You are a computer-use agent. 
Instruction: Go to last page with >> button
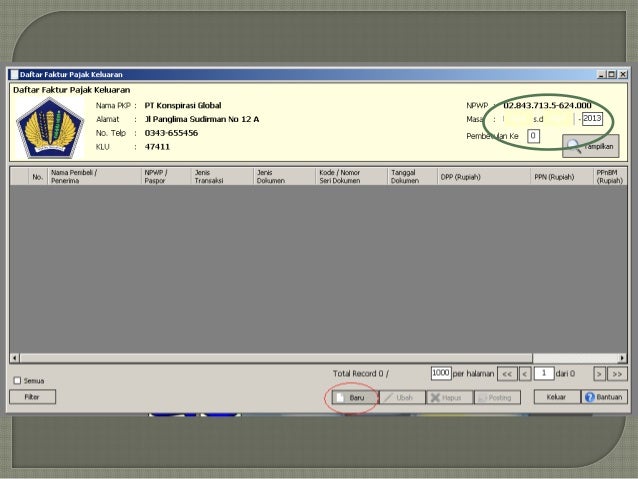click(618, 373)
